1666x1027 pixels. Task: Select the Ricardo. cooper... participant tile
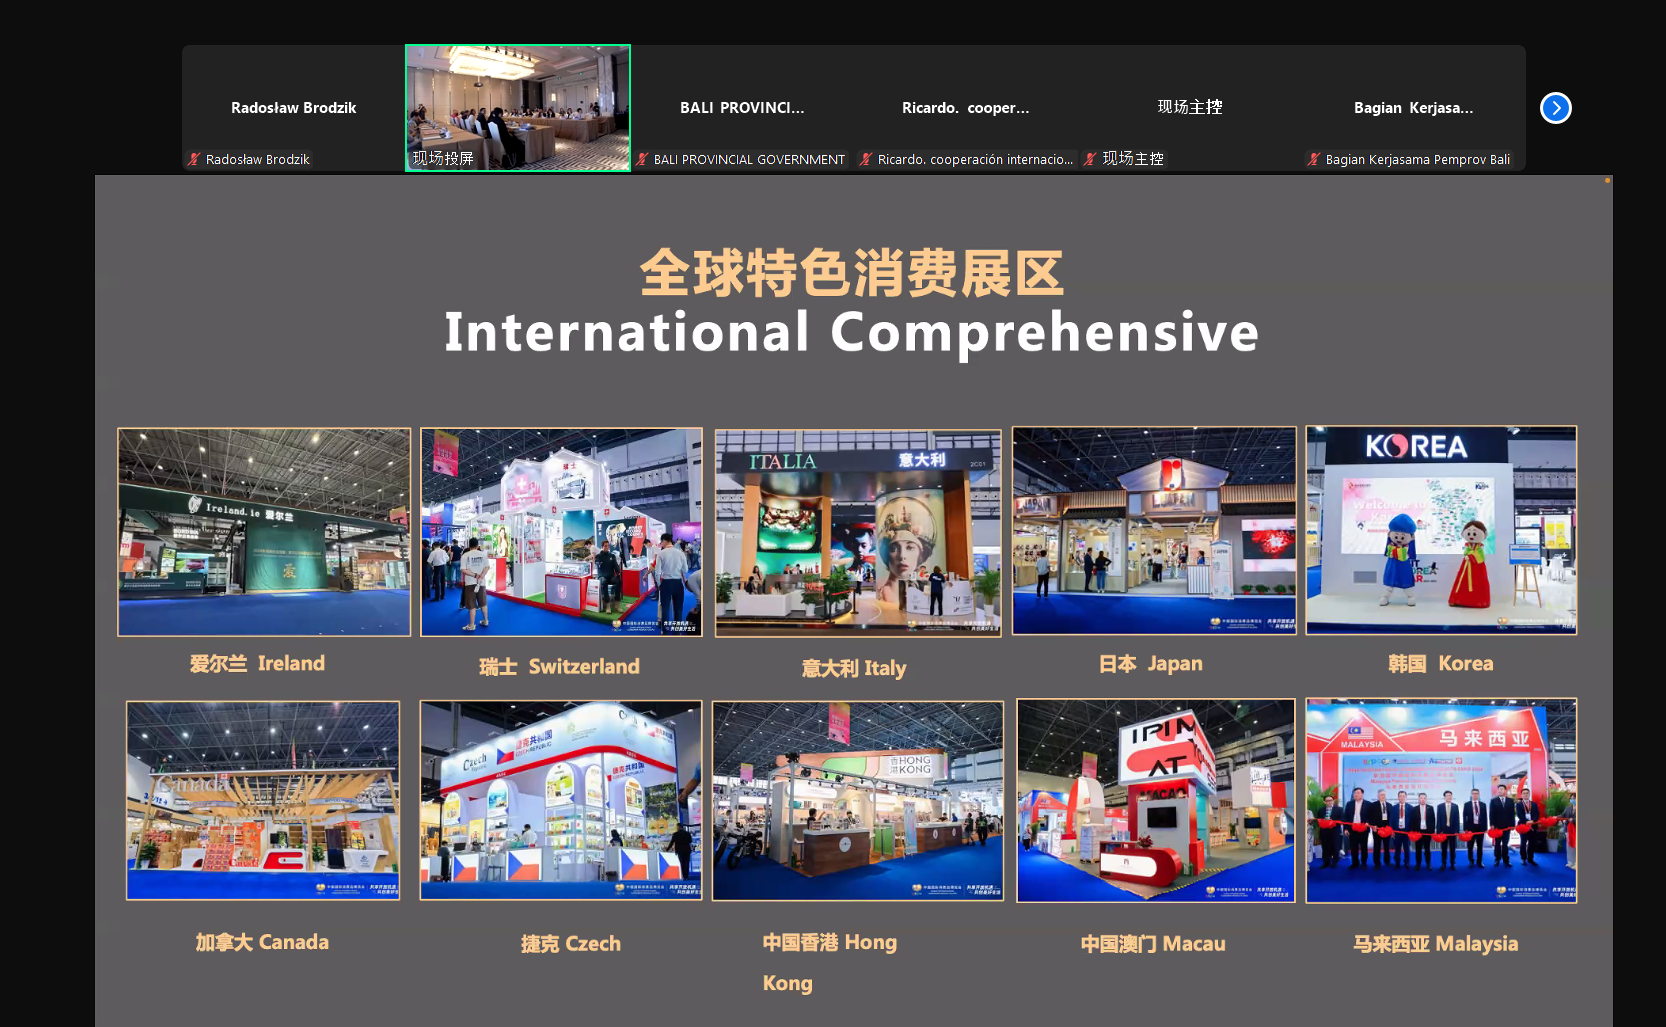(x=966, y=108)
